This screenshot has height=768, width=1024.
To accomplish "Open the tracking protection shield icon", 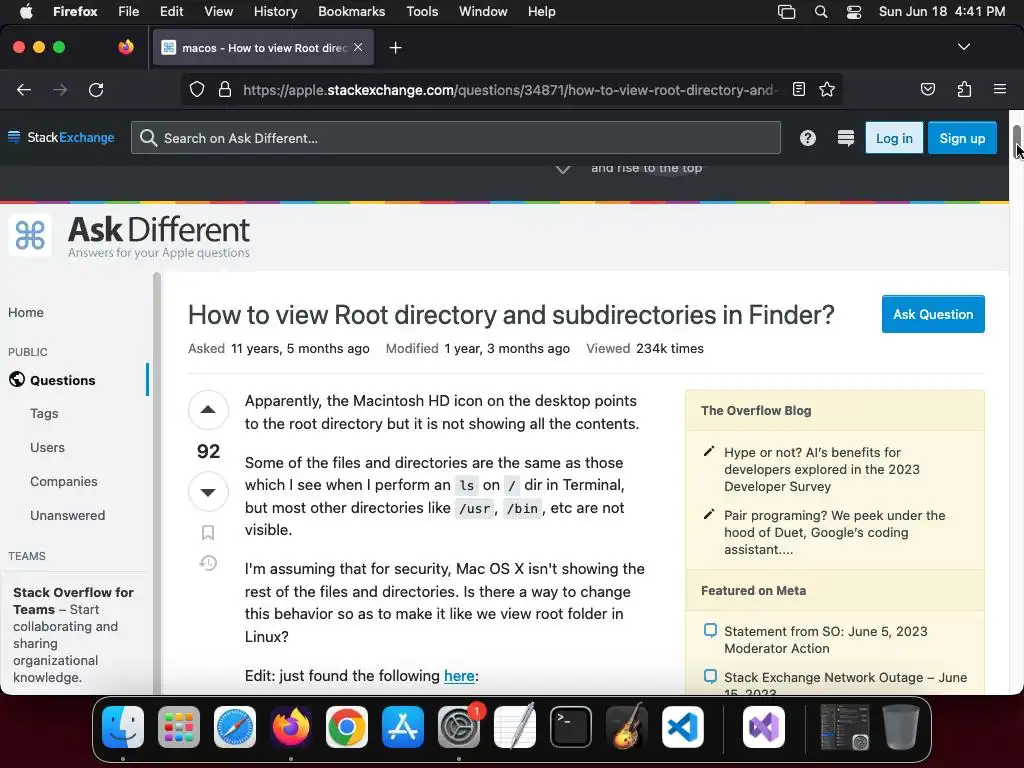I will (197, 89).
